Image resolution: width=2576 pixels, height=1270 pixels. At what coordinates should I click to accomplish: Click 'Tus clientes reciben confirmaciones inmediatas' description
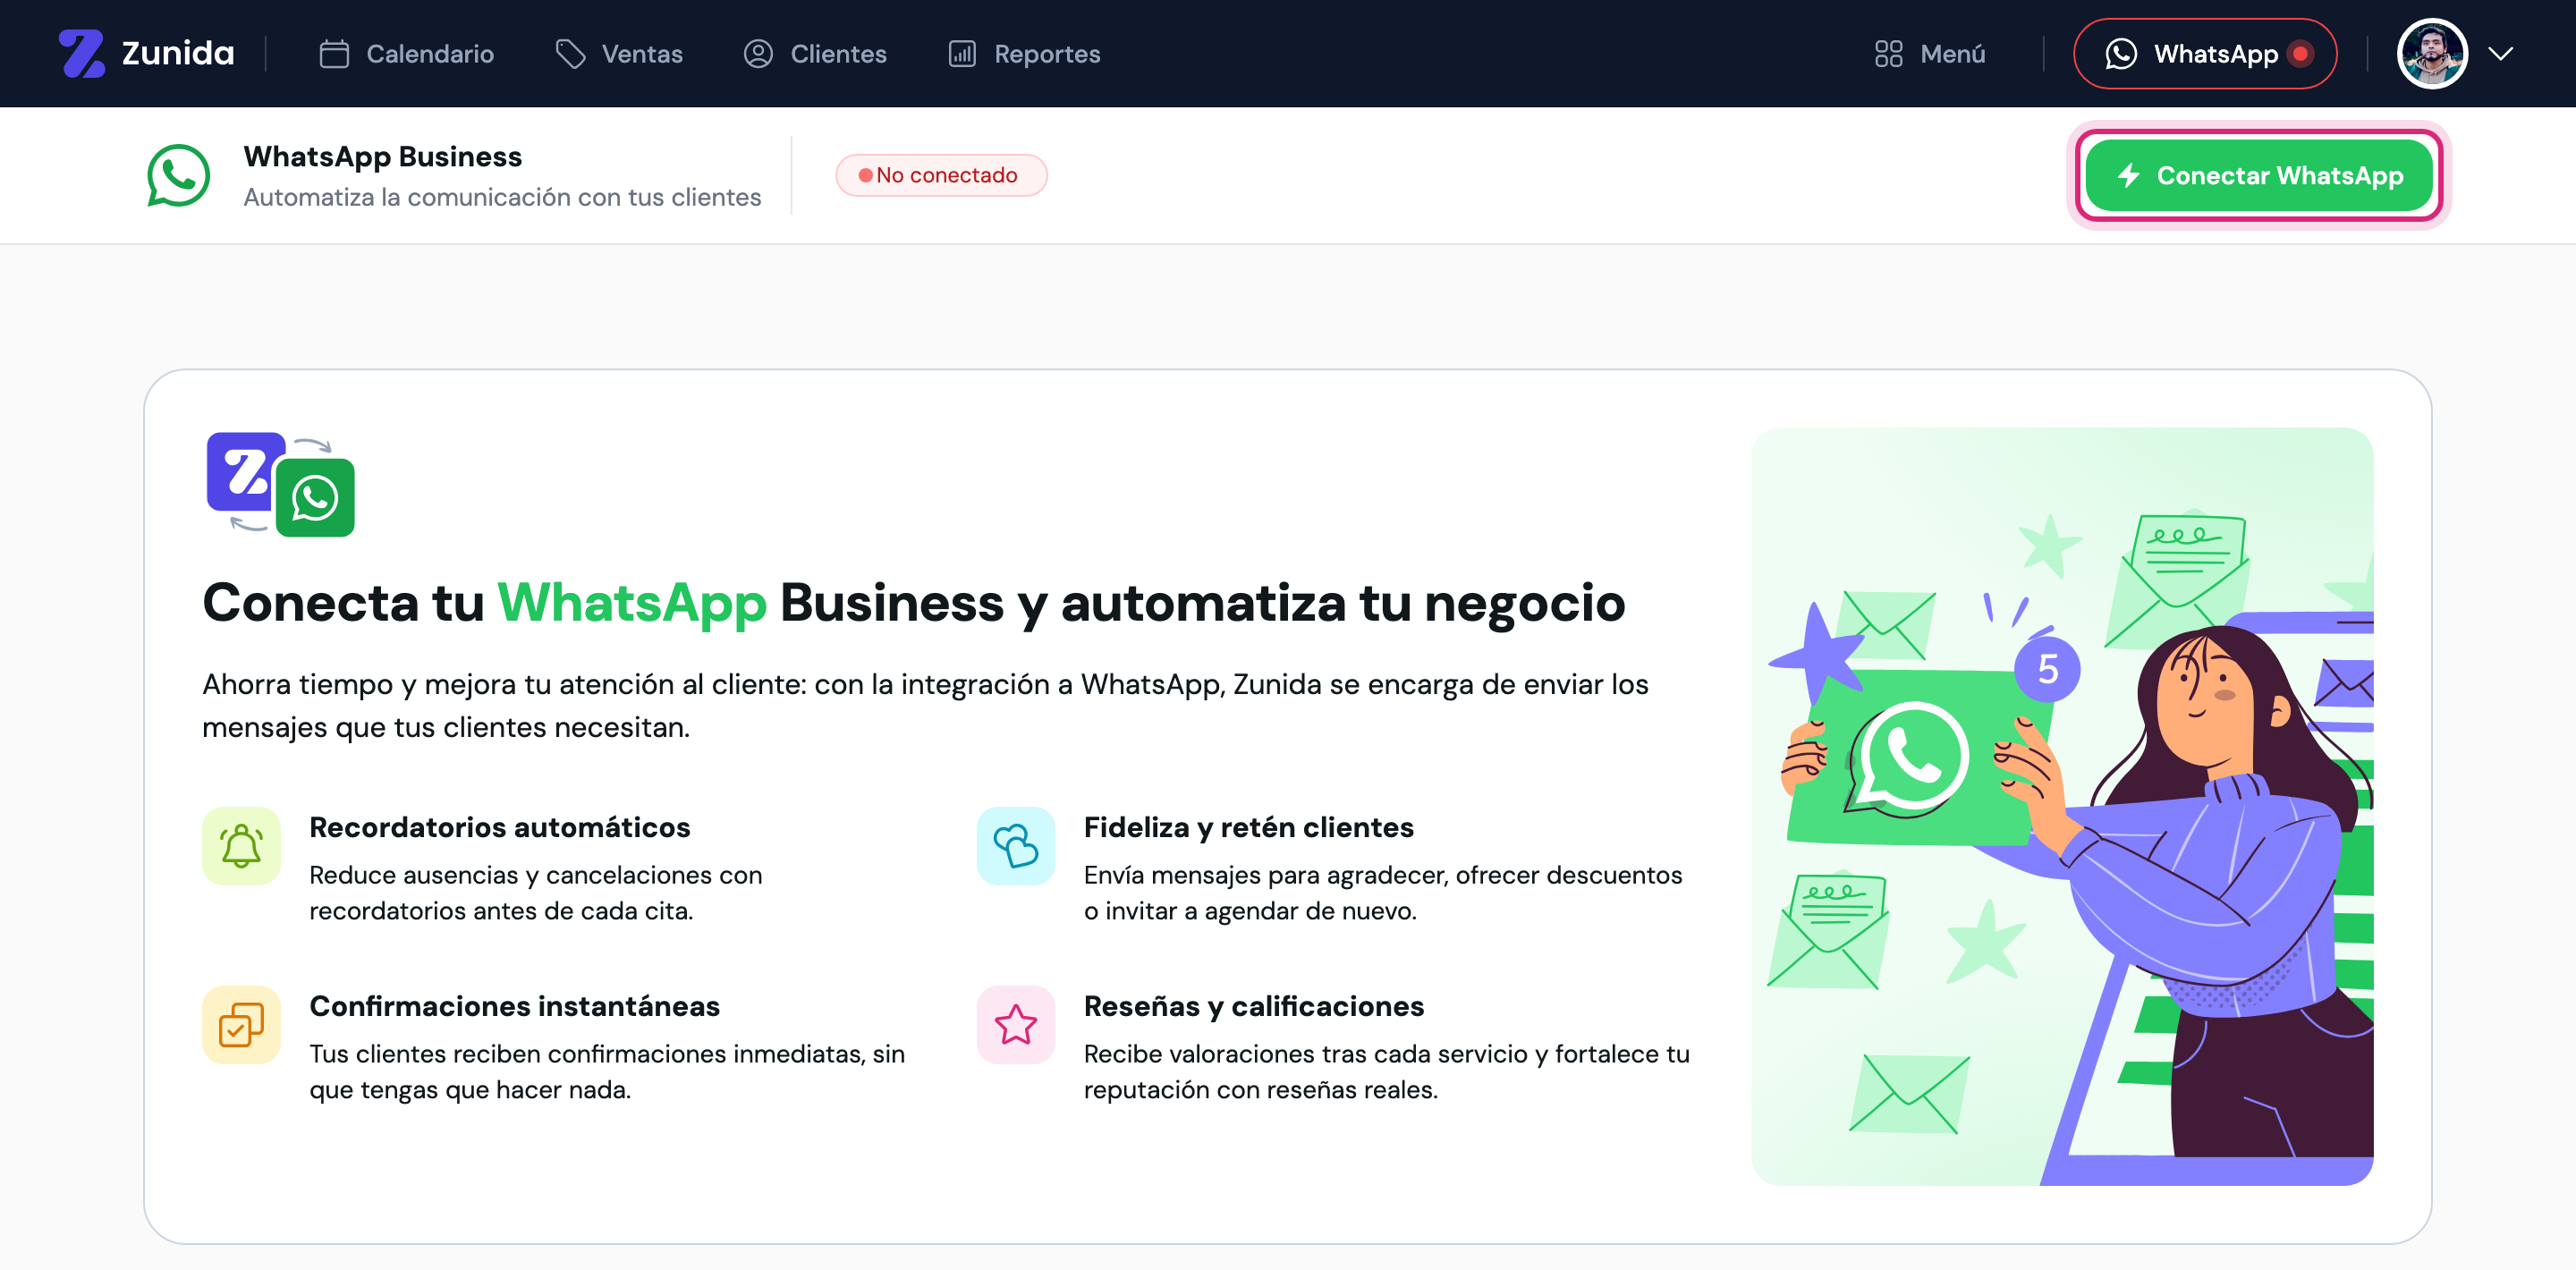coord(607,1072)
